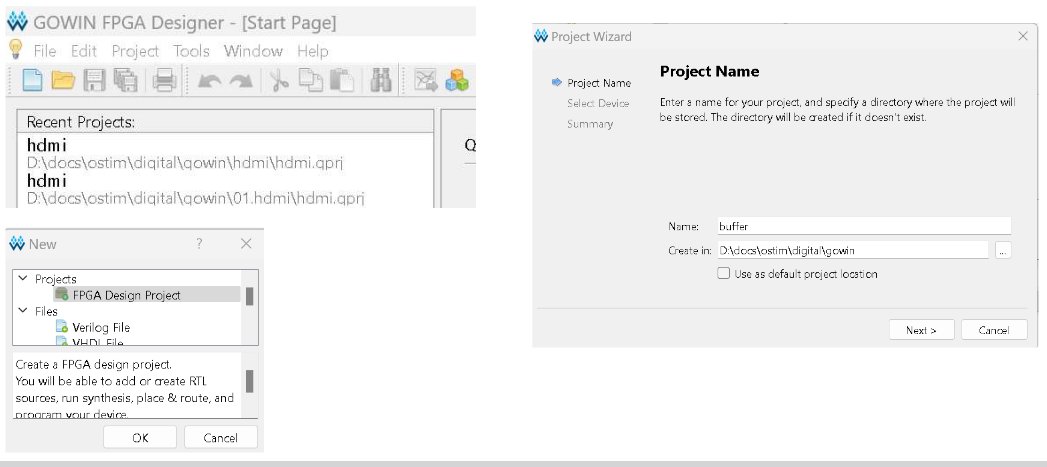Cancel the Project Wizard
Viewport: 1047px width, 467px height.
point(994,330)
